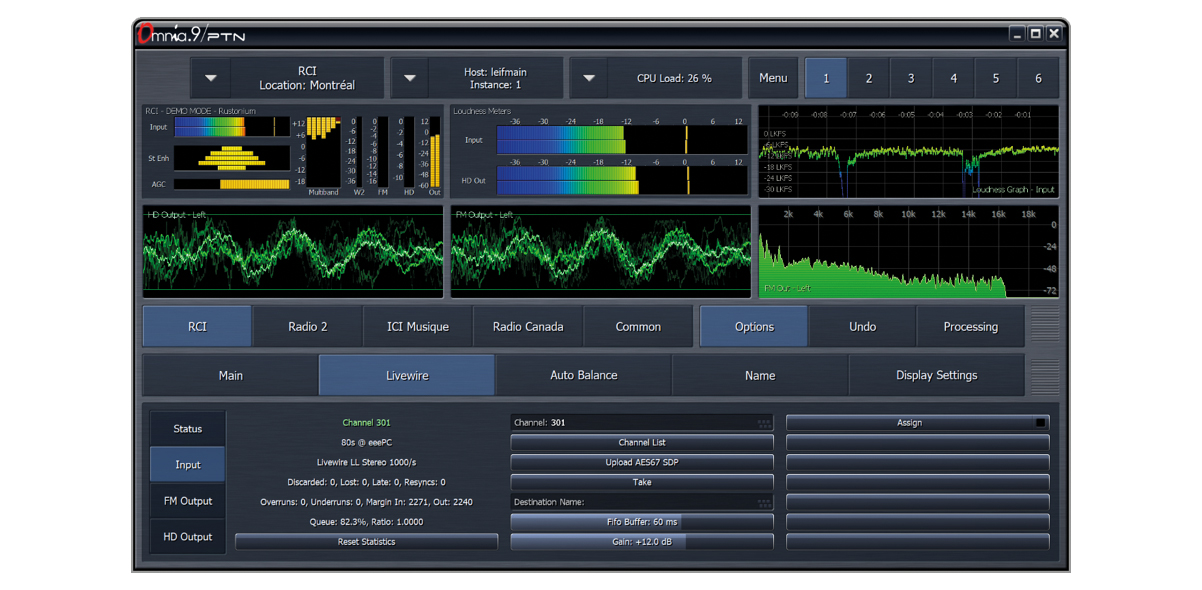Screen dimensions: 1202x590
Task: Select preset slot 5
Action: (996, 78)
